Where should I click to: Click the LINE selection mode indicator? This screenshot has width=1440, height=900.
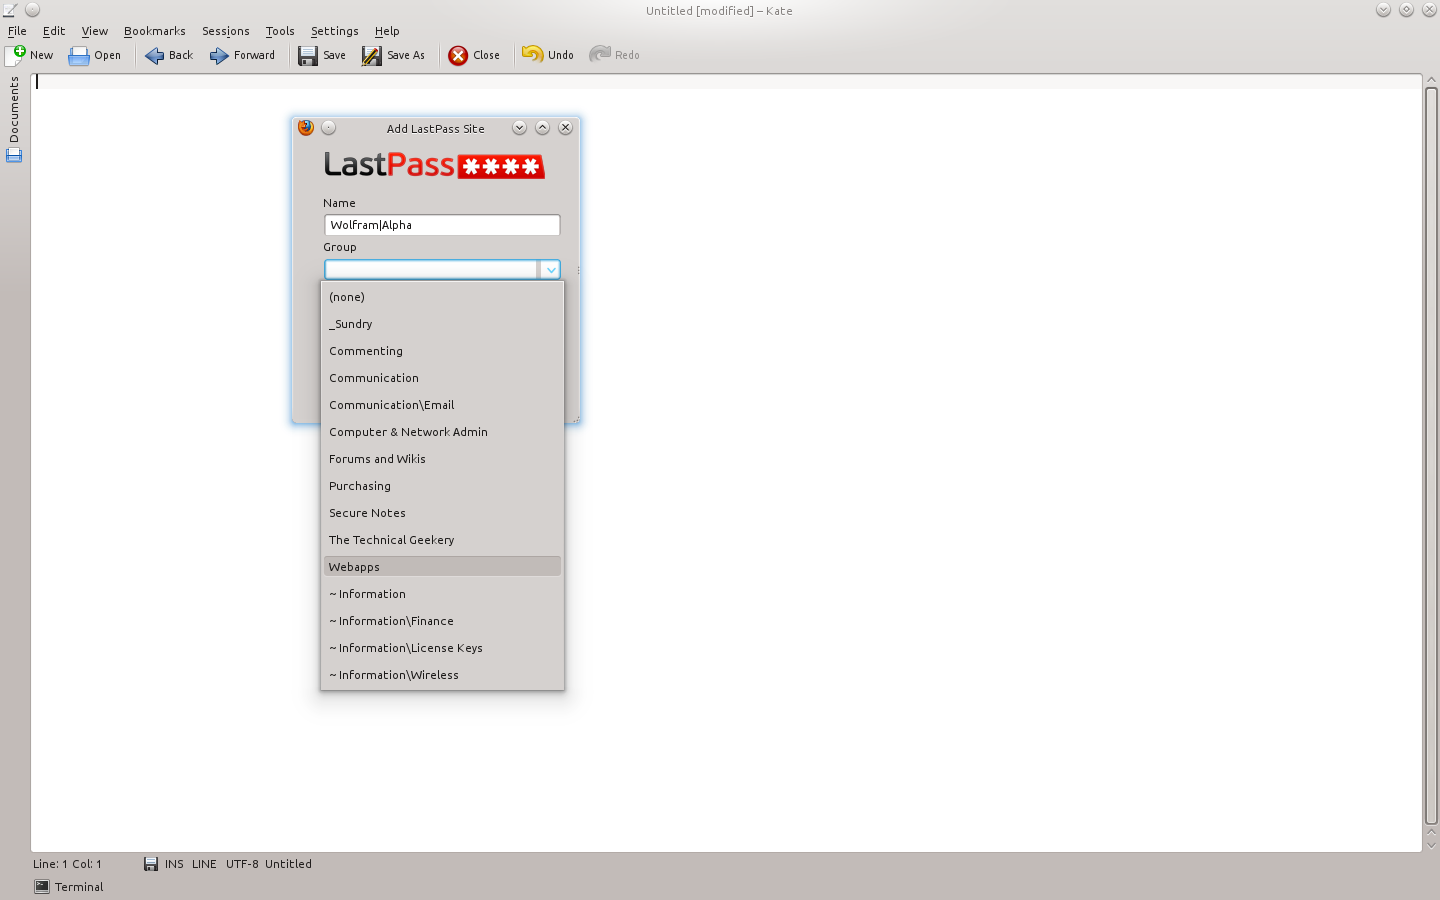(204, 864)
